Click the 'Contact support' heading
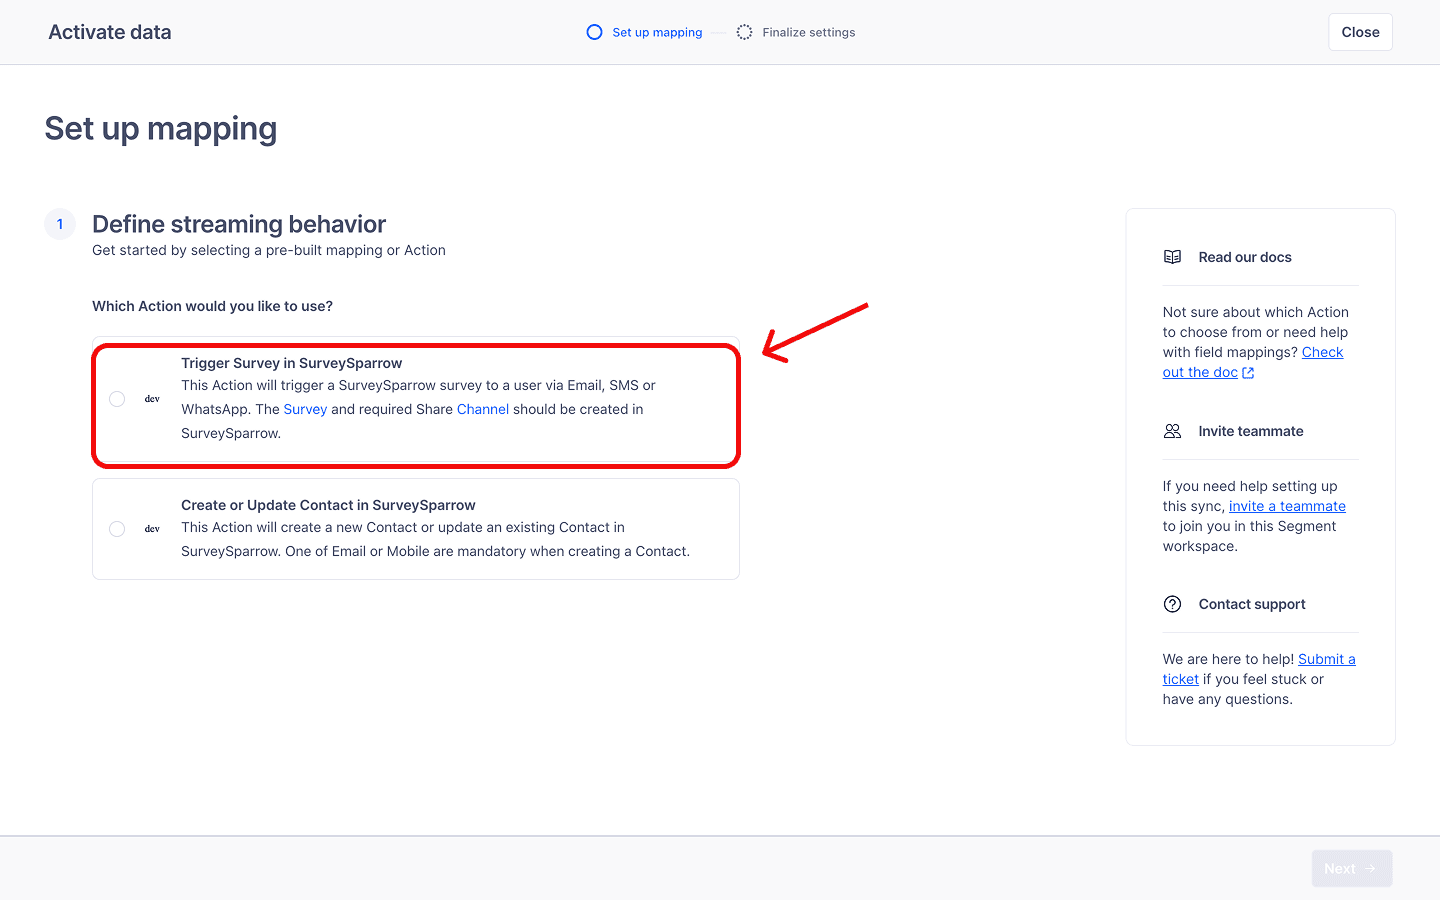Image resolution: width=1440 pixels, height=900 pixels. [1252, 604]
